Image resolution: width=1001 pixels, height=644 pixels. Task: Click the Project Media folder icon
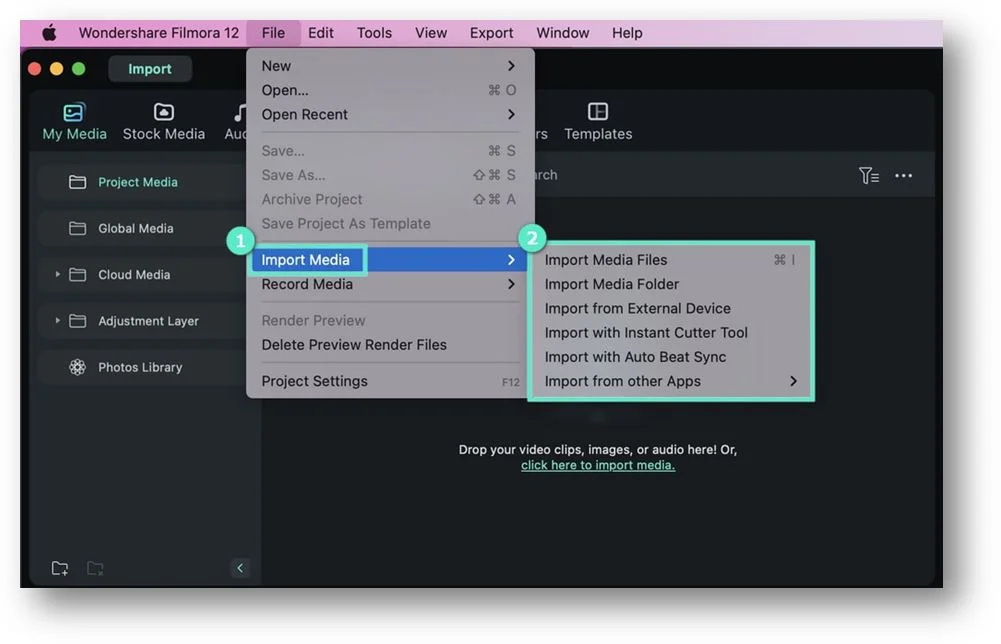pyautogui.click(x=77, y=183)
